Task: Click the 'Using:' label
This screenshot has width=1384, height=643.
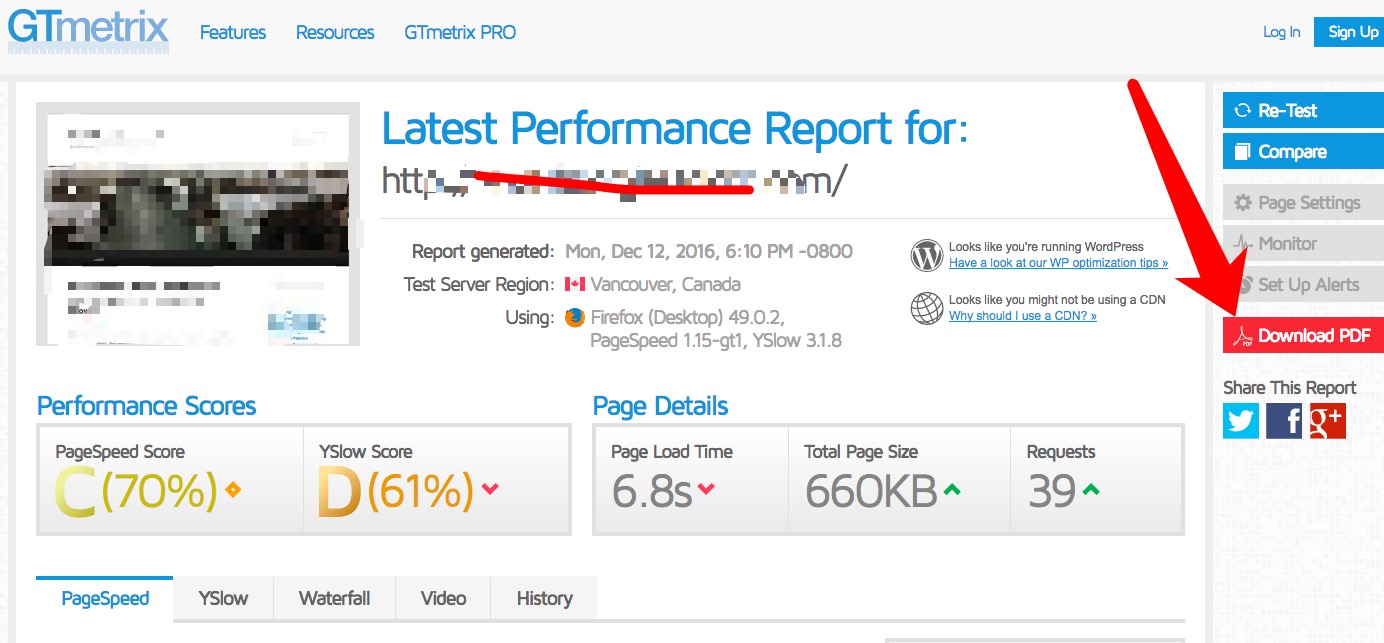Action: pyautogui.click(x=530, y=318)
